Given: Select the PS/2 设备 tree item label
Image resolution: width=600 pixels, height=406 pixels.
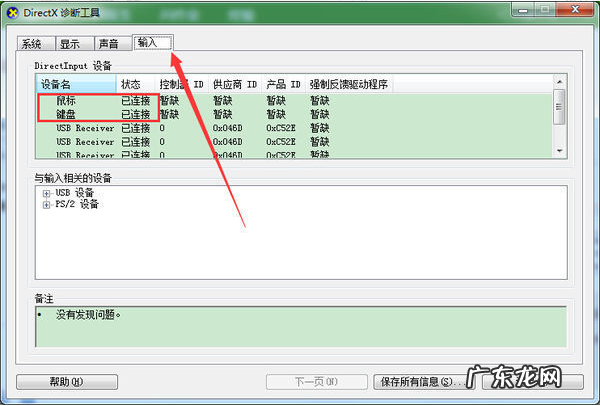Looking at the screenshot, I should tap(77, 204).
